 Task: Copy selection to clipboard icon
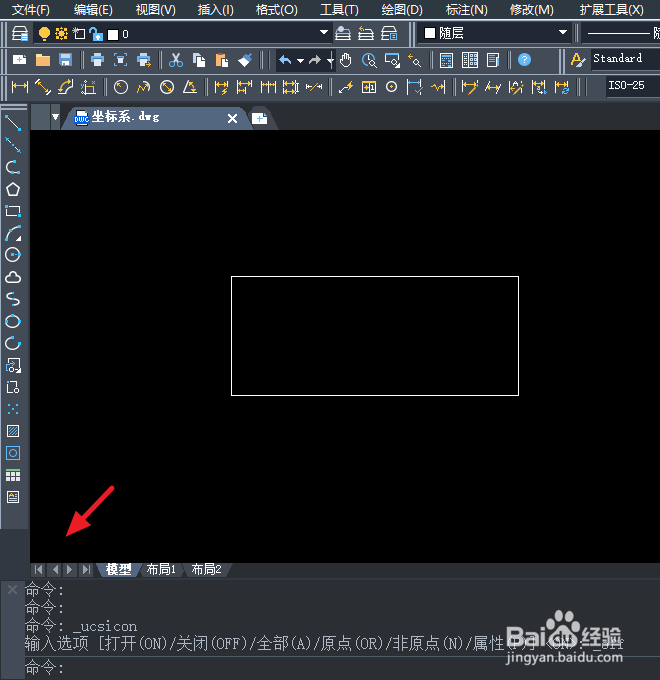point(199,60)
